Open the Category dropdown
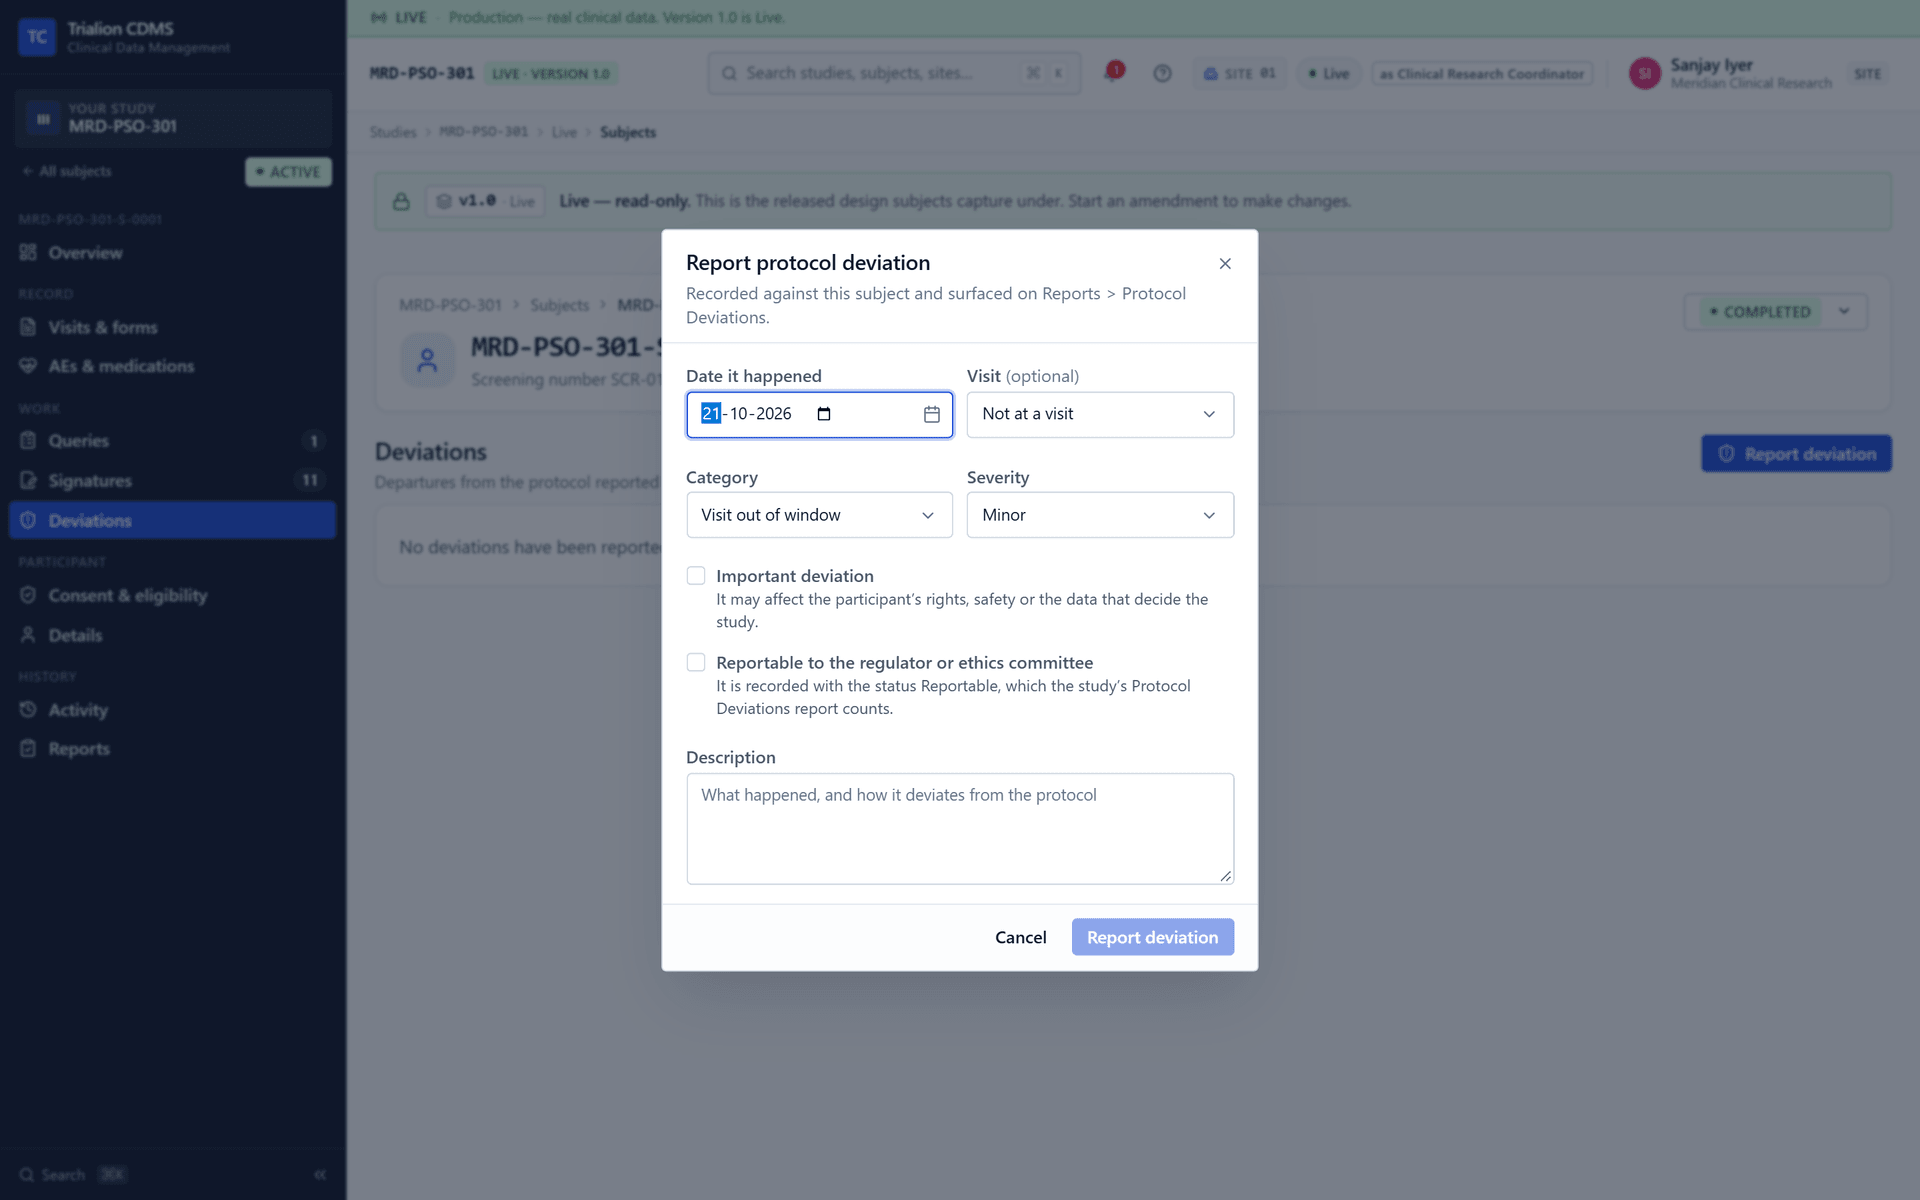Screen dimensions: 1920x1200 (819, 515)
